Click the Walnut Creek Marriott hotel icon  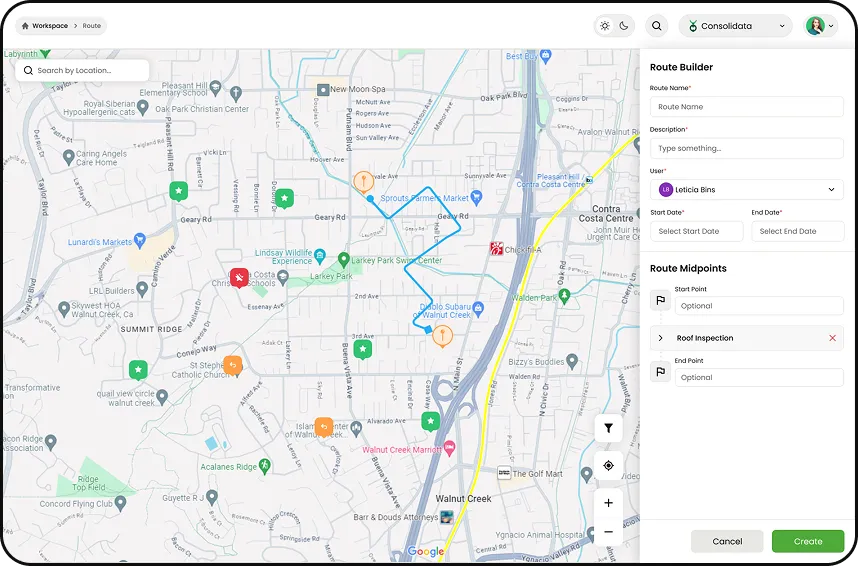click(x=449, y=448)
